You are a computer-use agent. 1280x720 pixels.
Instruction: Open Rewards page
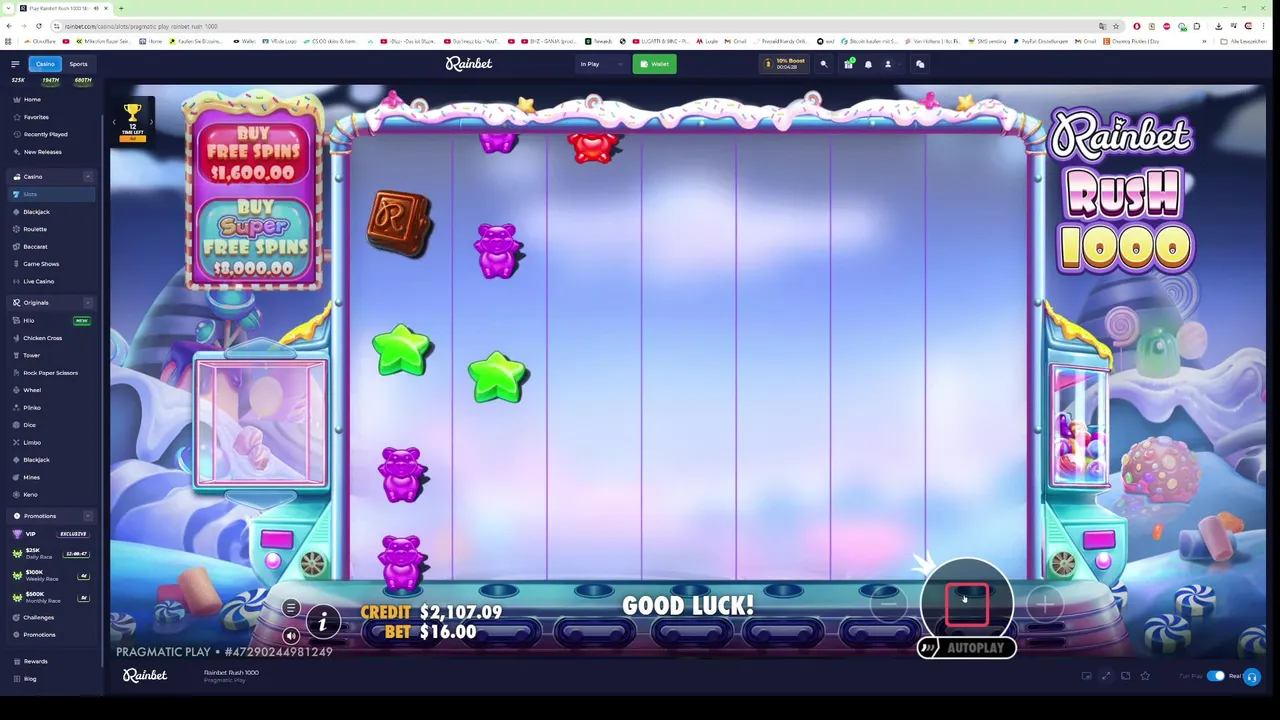pyautogui.click(x=35, y=662)
